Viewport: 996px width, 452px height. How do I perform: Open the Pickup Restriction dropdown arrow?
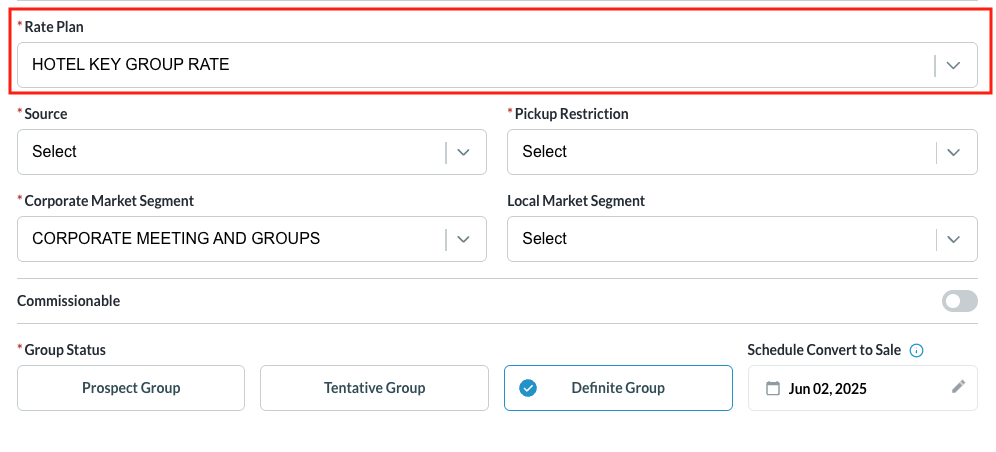pyautogui.click(x=954, y=152)
